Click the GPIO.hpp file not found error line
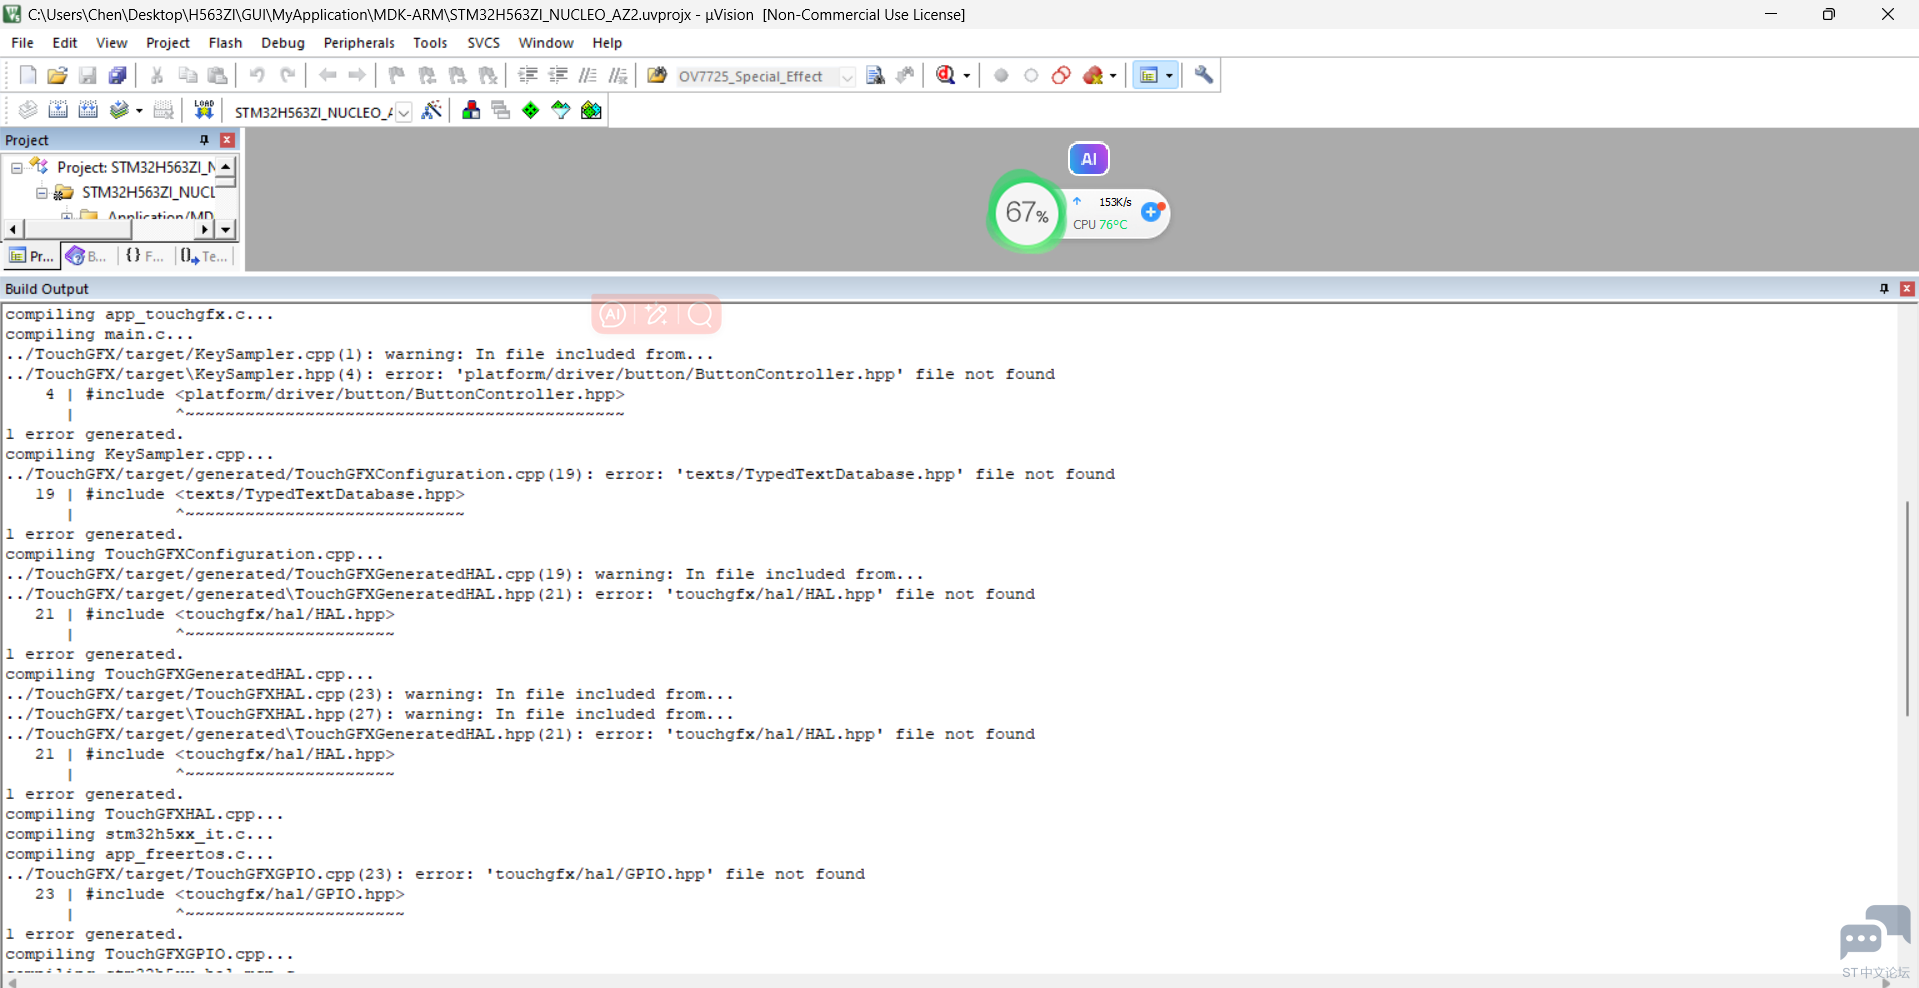The width and height of the screenshot is (1919, 988). (x=435, y=875)
